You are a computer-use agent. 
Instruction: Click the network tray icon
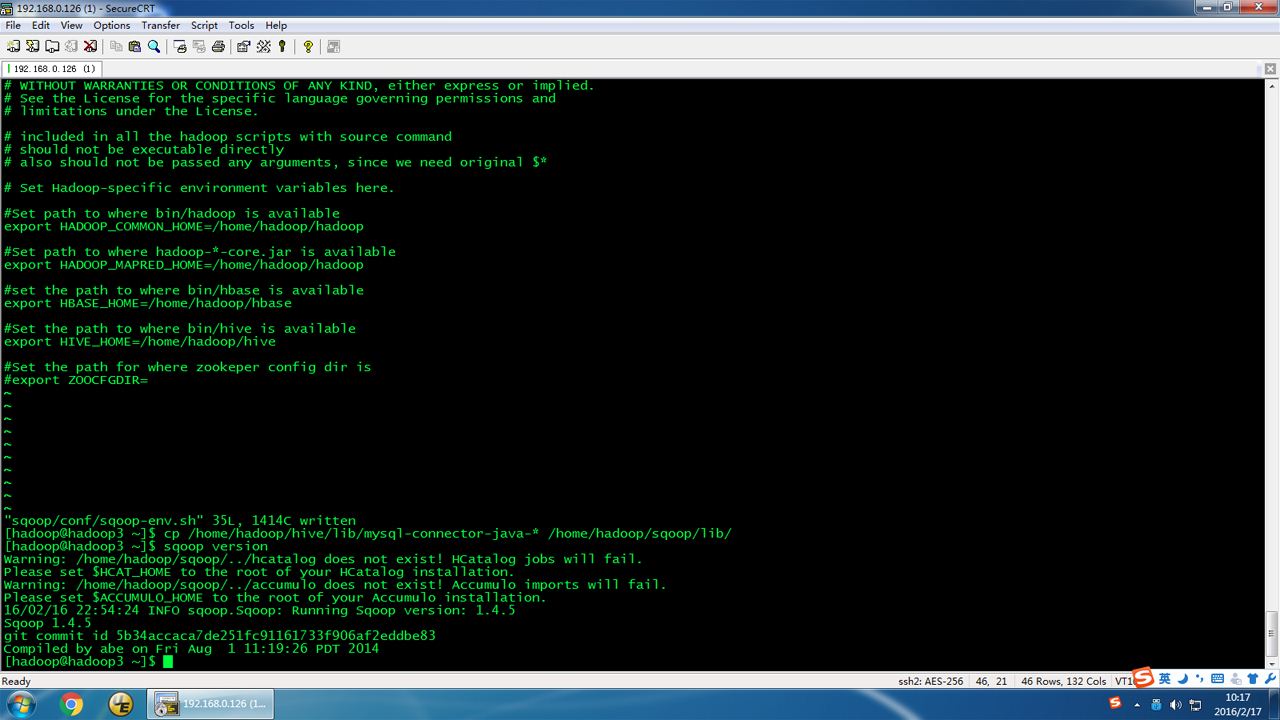[x=1195, y=704]
